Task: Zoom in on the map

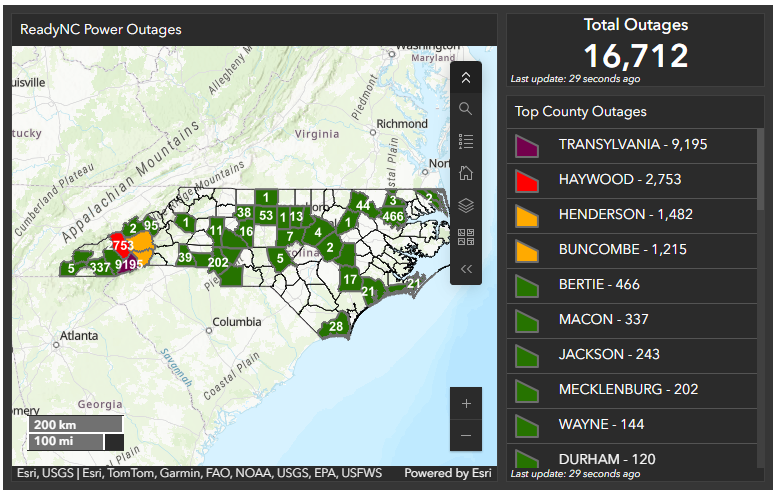Action: (x=466, y=403)
